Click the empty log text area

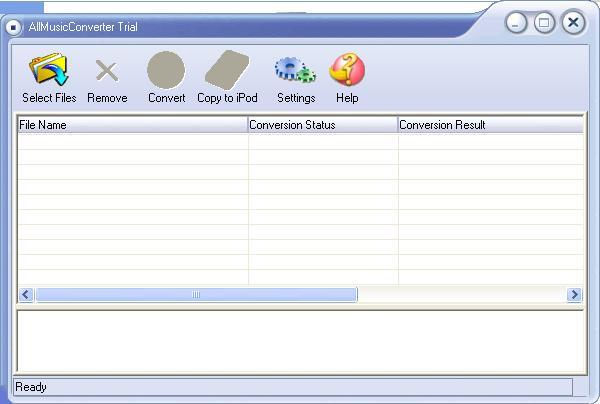point(301,341)
